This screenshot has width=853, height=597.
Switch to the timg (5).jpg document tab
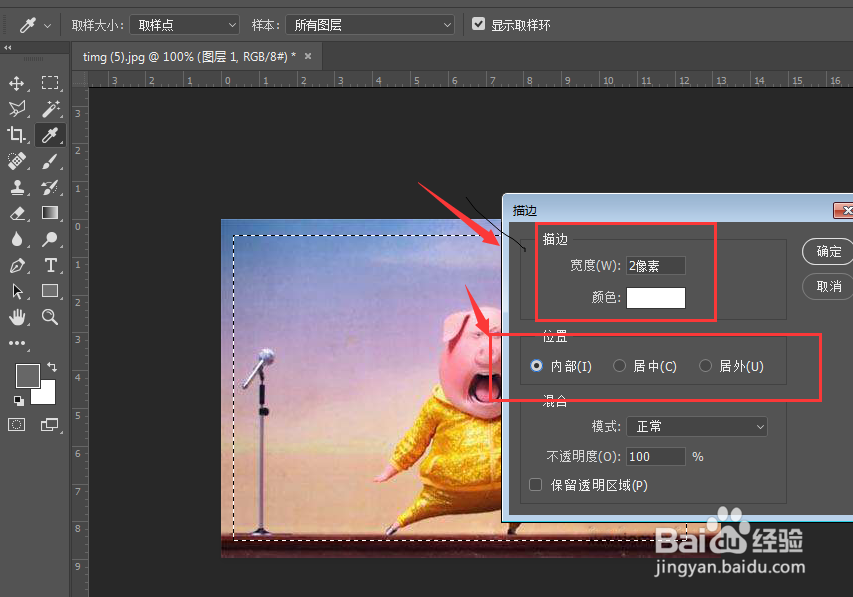189,57
